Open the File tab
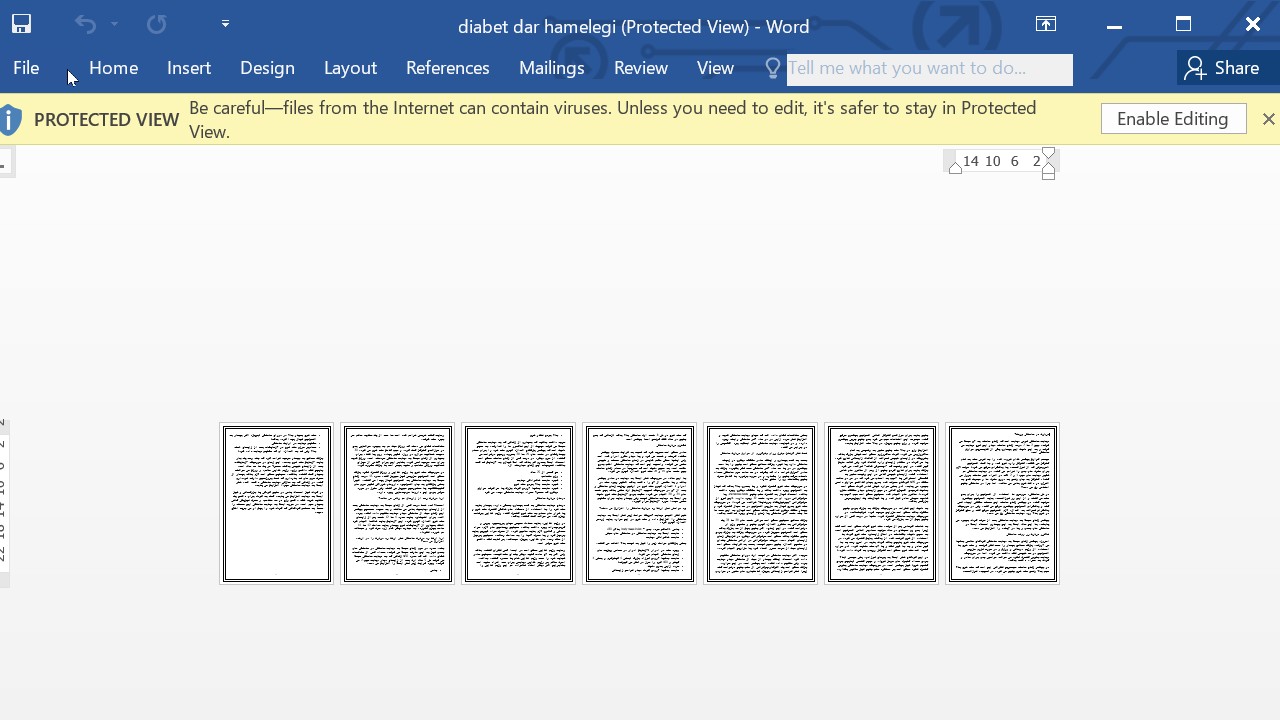The image size is (1280, 720). pyautogui.click(x=26, y=68)
